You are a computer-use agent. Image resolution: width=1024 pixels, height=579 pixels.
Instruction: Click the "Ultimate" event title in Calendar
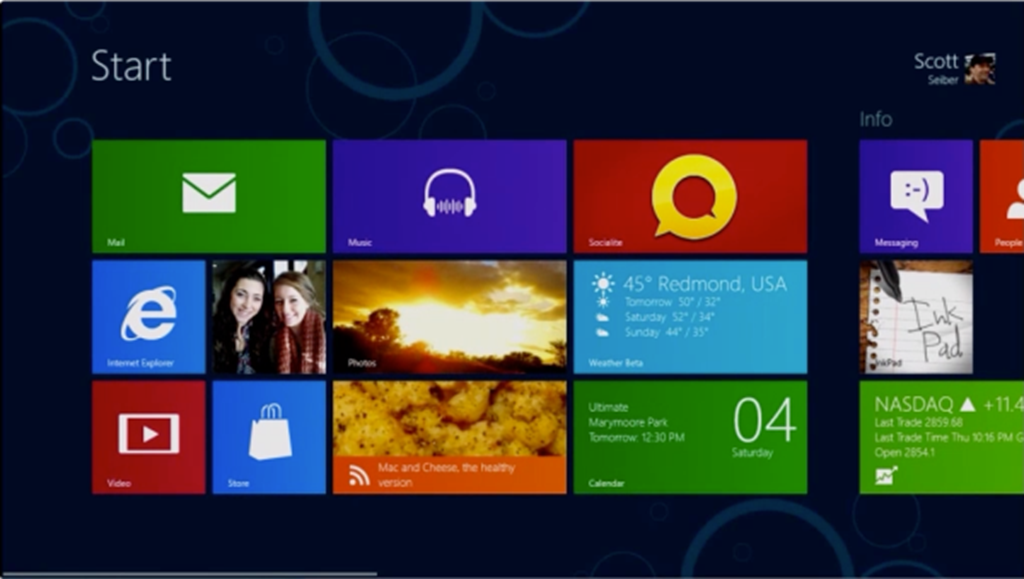pyautogui.click(x=608, y=407)
